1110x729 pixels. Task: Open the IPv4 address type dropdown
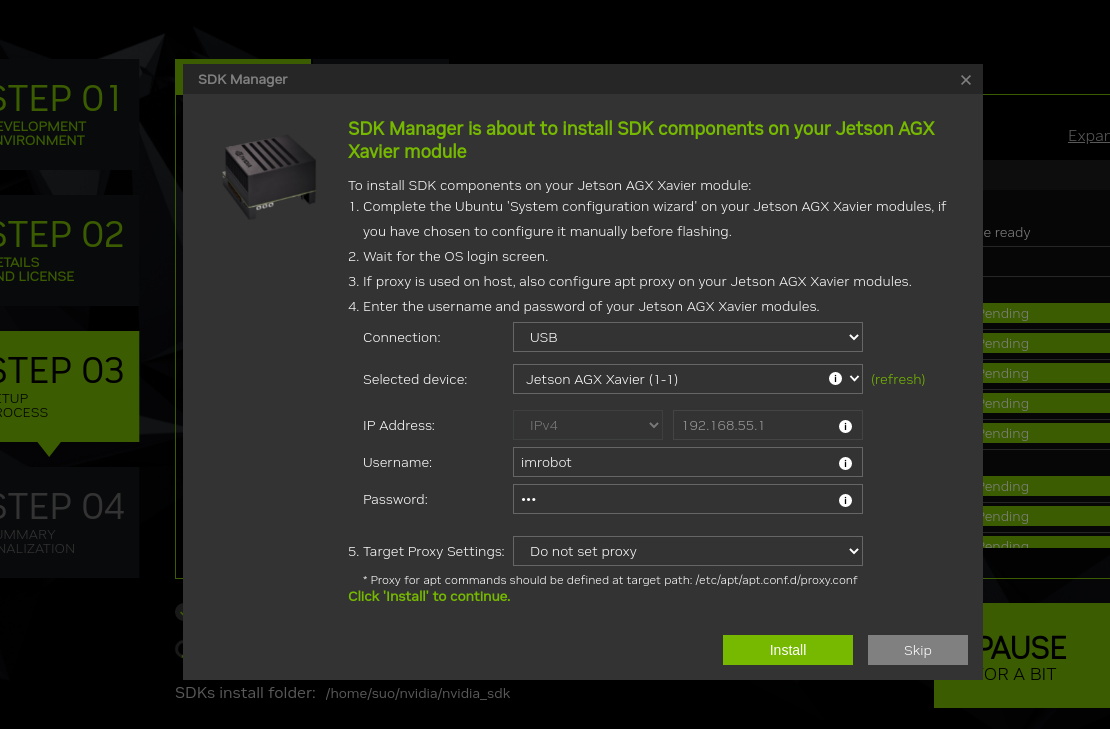click(x=588, y=425)
